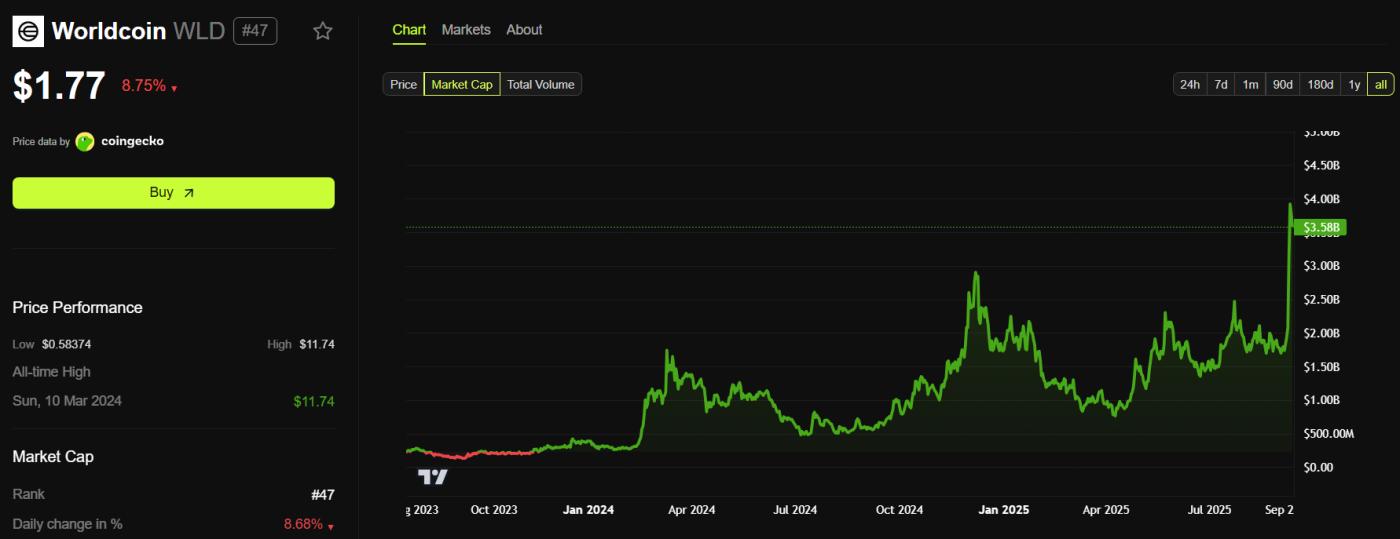Viewport: 1400px width, 539px height.
Task: Click the arrow icon on Buy button
Action: [x=189, y=192]
